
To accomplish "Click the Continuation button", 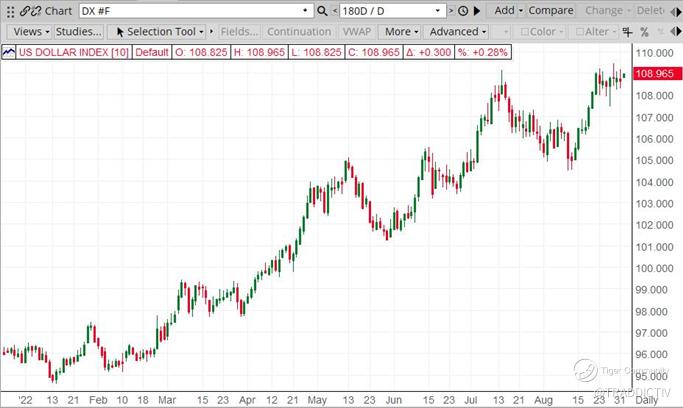I will [x=299, y=32].
